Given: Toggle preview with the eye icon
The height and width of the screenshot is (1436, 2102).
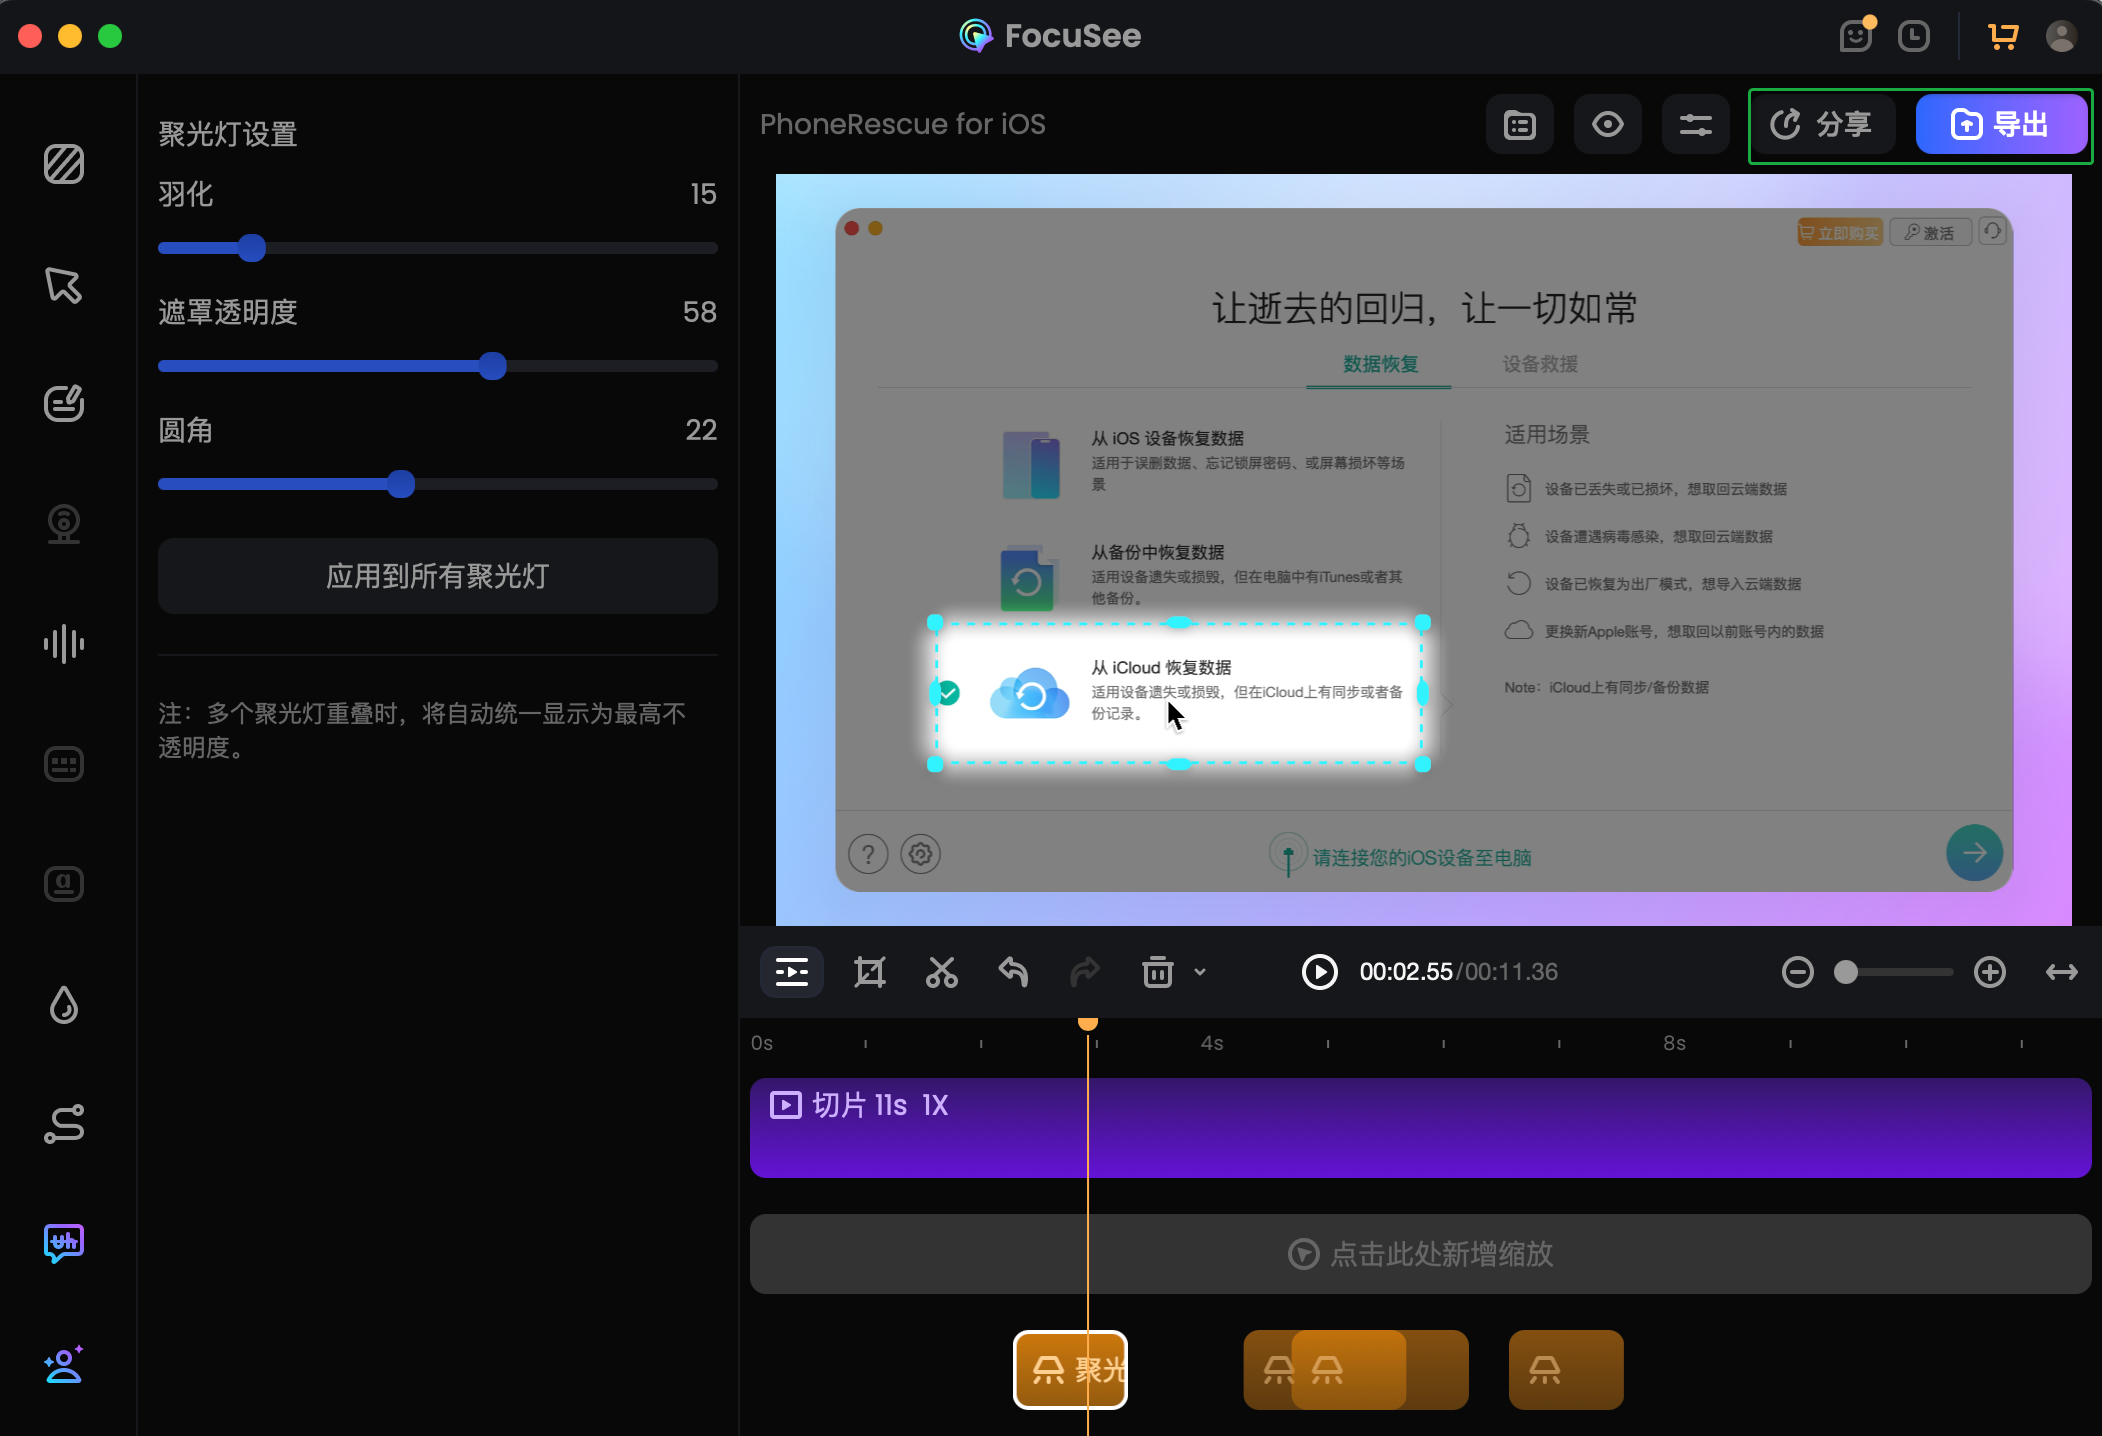Looking at the screenshot, I should click(x=1608, y=125).
